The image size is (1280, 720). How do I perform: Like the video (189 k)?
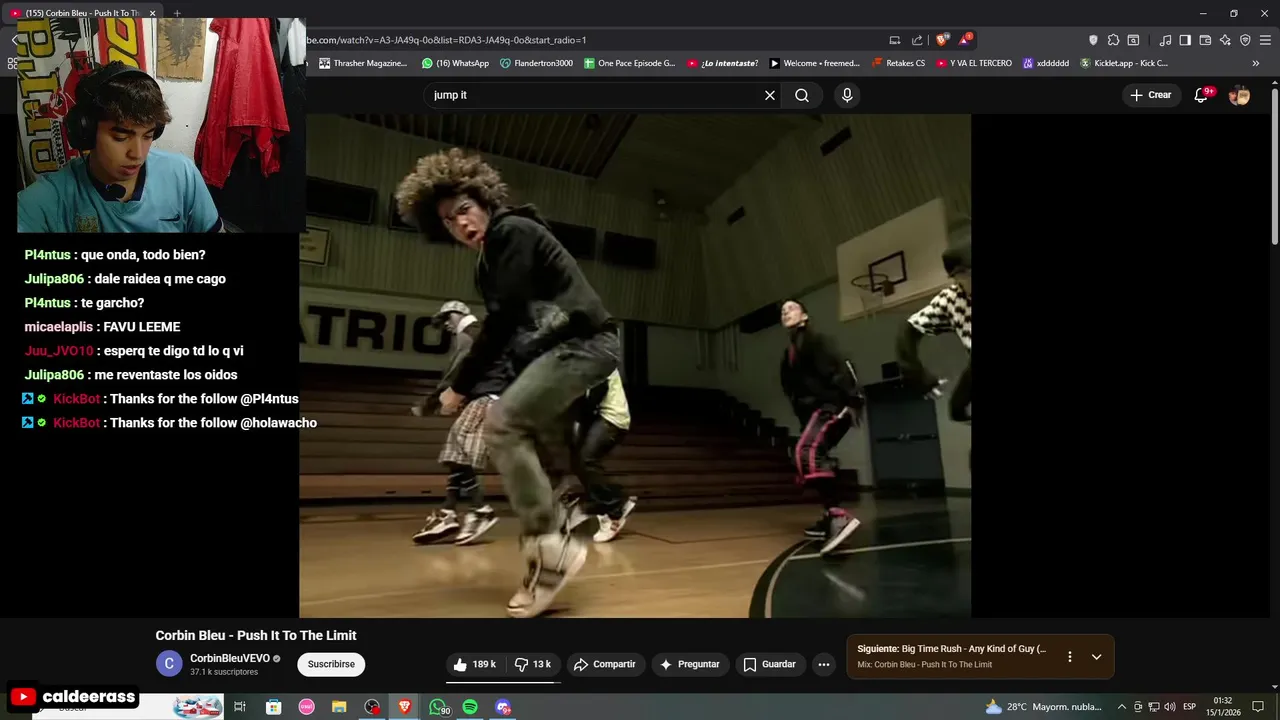[474, 664]
